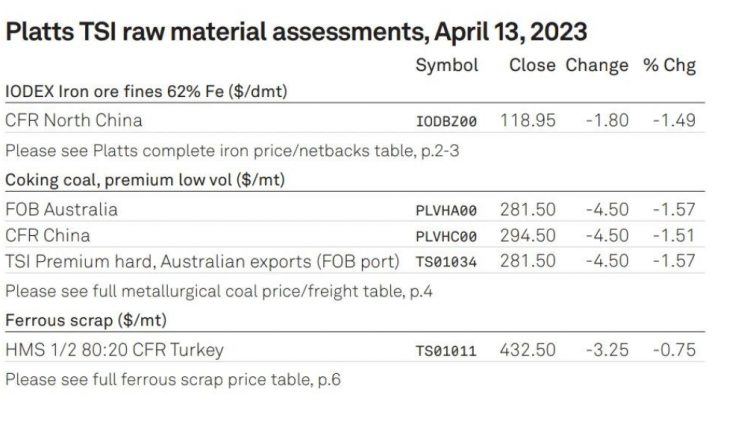Select the Symbol column header
Image resolution: width=750 pixels, height=430 pixels.
coord(447,66)
